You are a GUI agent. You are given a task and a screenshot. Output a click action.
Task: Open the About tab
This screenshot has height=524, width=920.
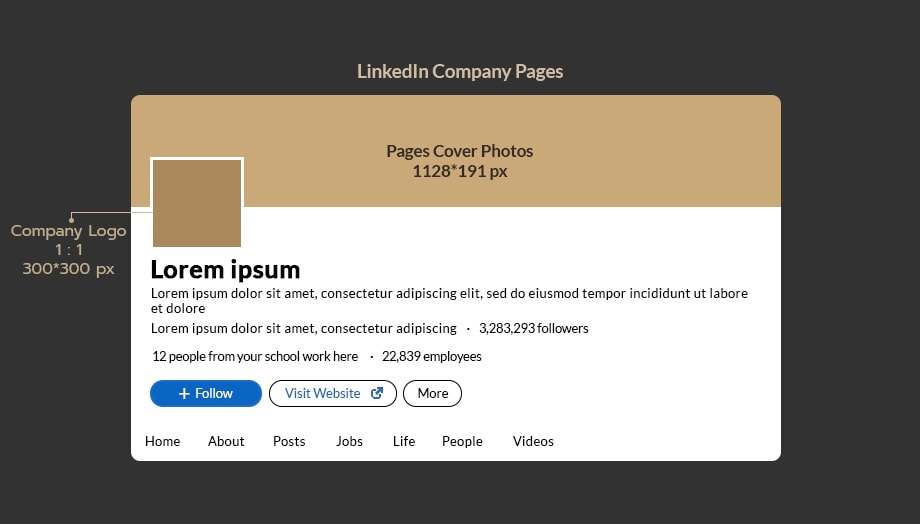coord(226,441)
